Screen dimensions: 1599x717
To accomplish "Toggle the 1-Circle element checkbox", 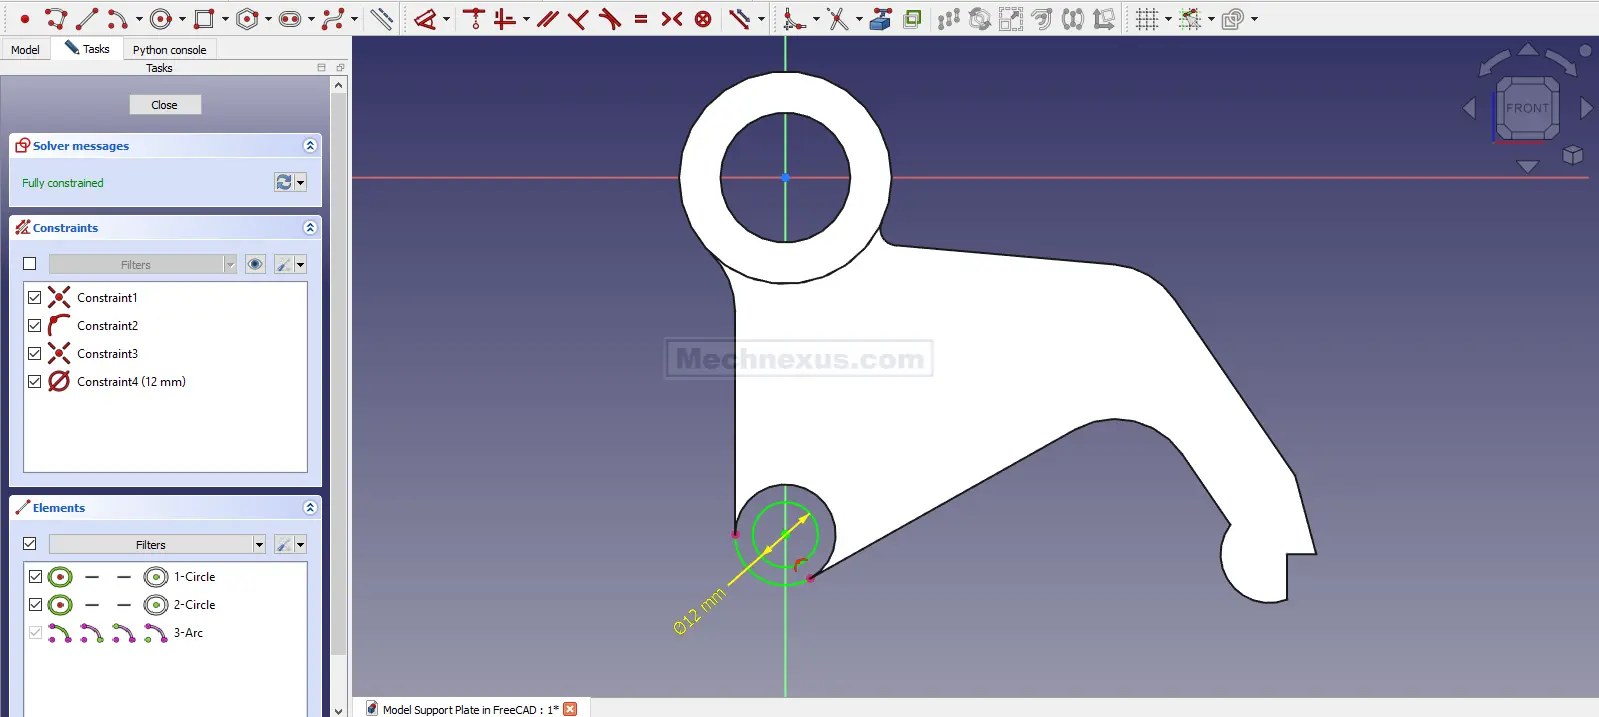I will (x=35, y=577).
